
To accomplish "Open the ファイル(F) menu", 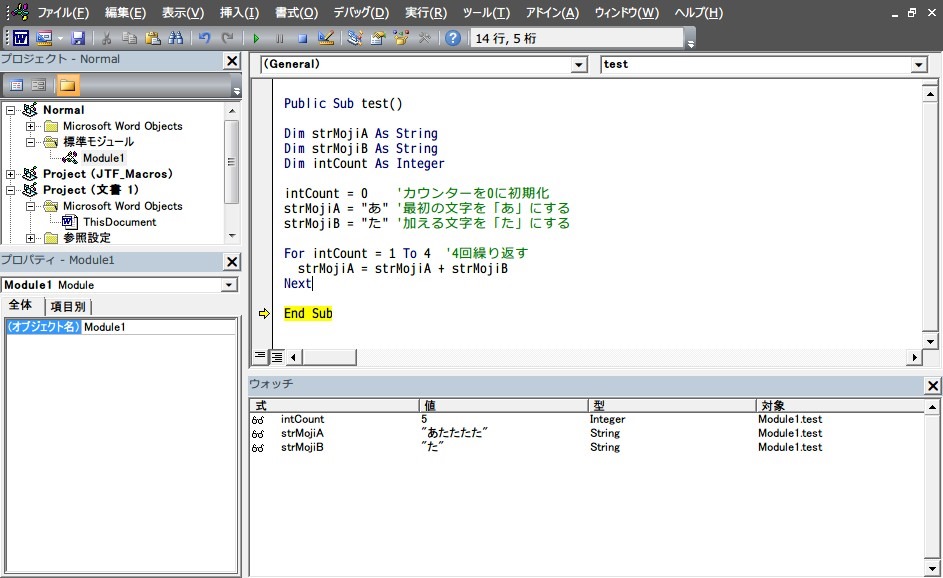I will [63, 13].
